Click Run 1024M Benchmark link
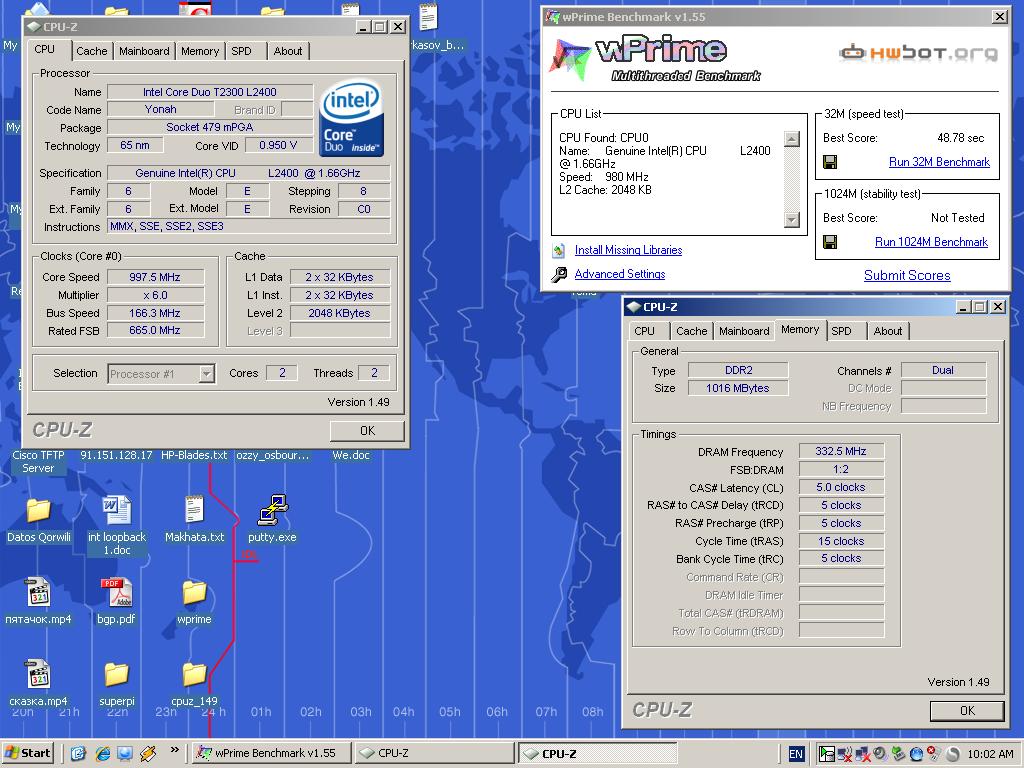 931,242
